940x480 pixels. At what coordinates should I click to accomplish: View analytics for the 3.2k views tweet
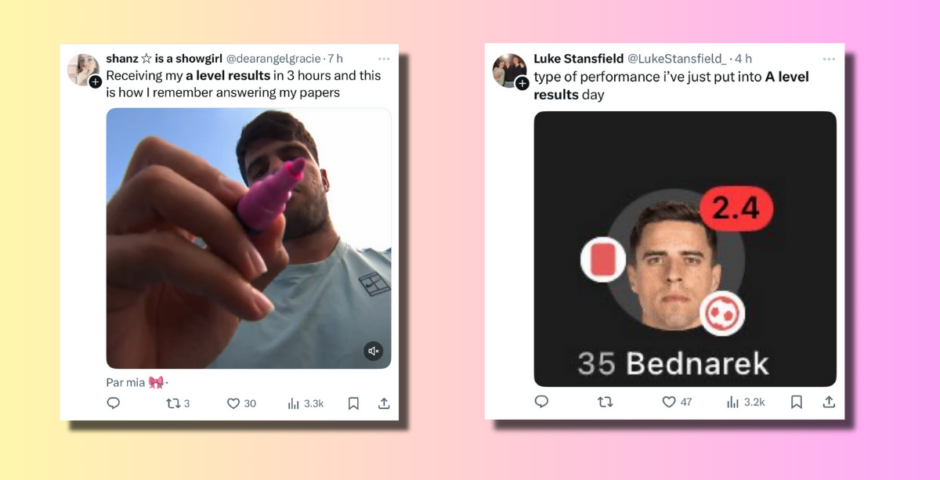[746, 401]
